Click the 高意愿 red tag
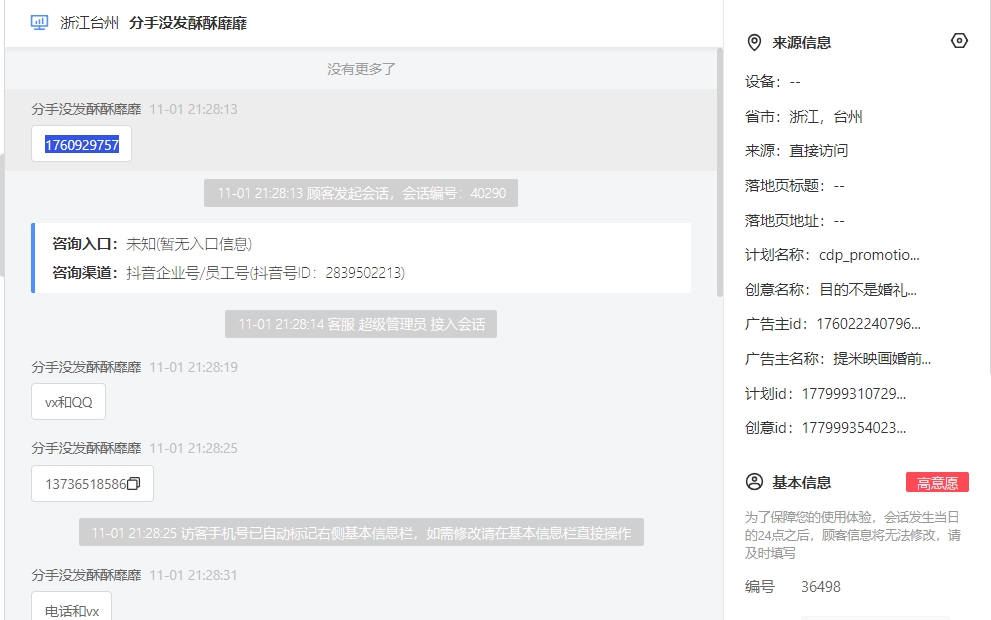 [937, 483]
